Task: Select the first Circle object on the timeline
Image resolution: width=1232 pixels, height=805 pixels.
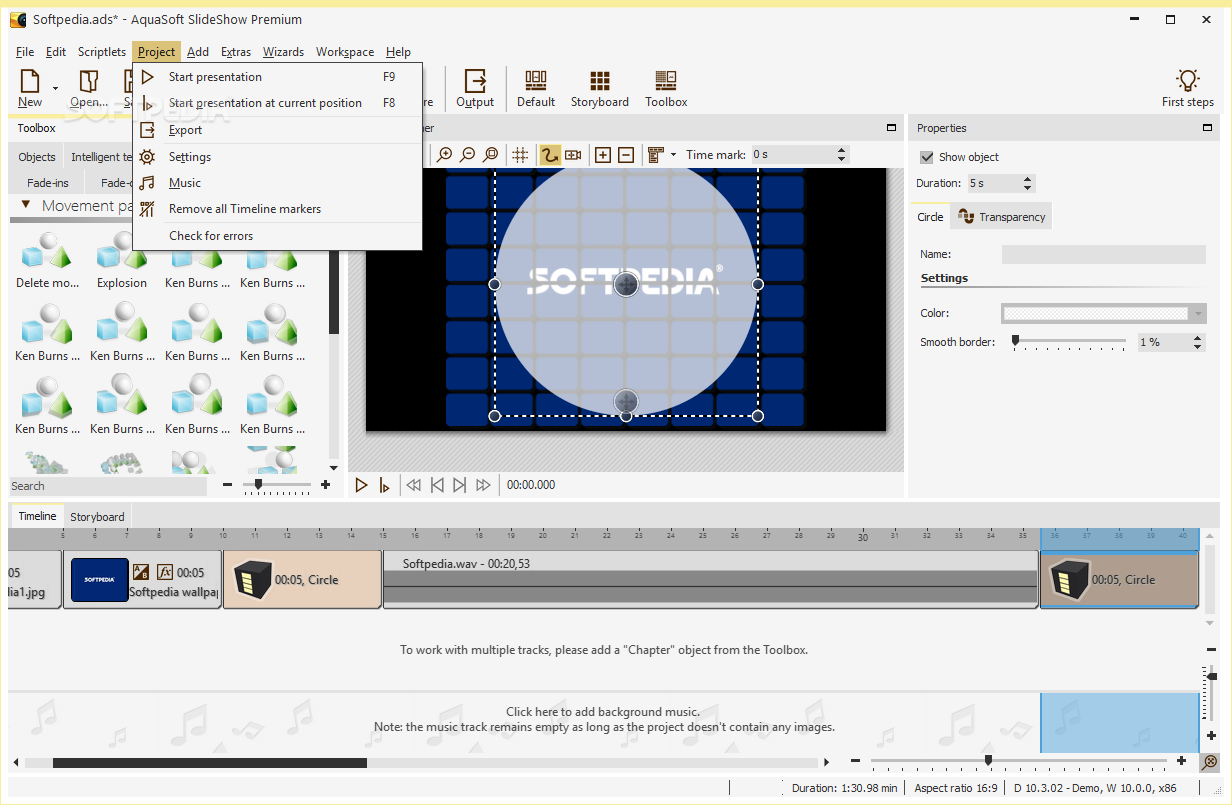Action: (302, 579)
